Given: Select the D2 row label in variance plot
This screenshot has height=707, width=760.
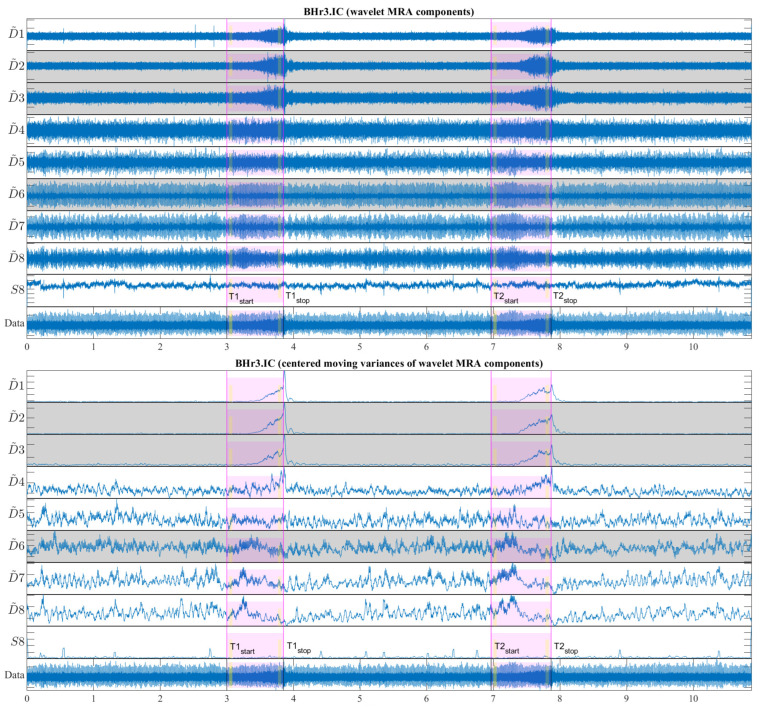Looking at the screenshot, I should click(16, 417).
